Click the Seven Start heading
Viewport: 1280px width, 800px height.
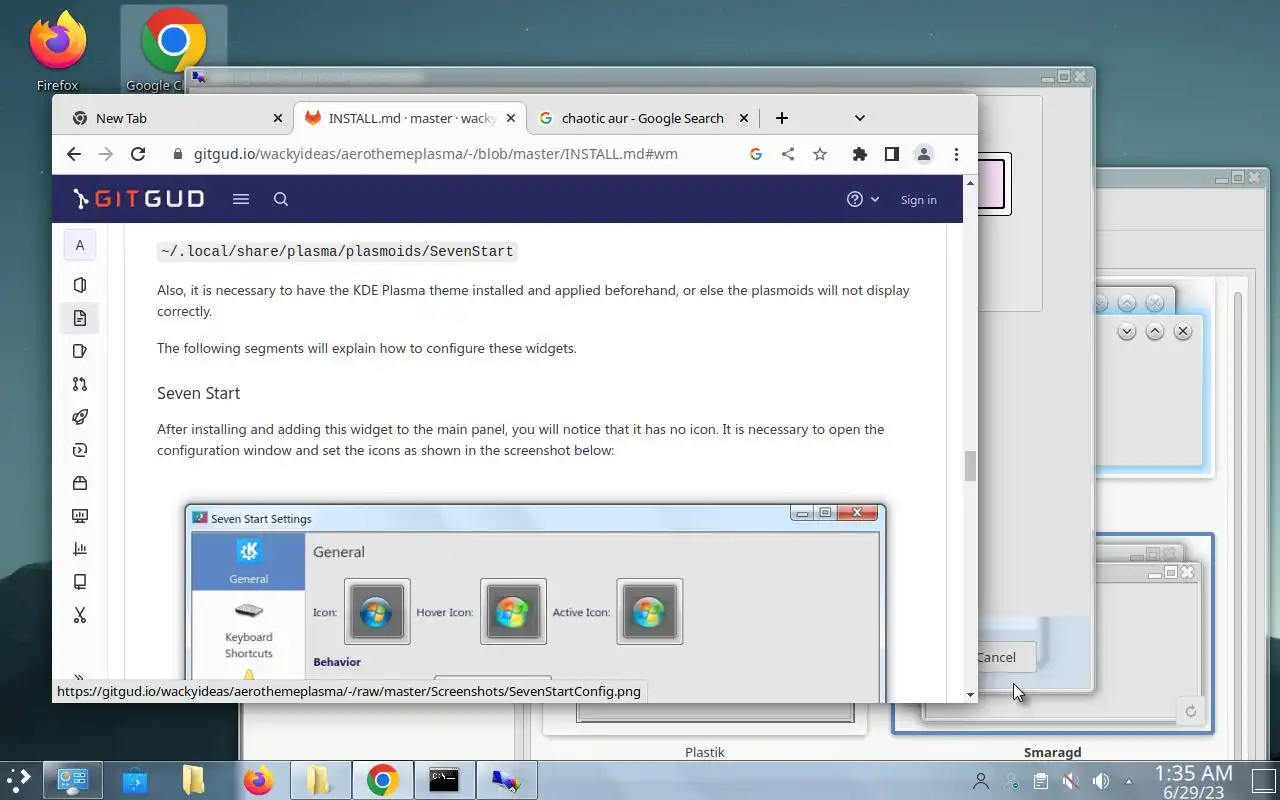coord(198,393)
